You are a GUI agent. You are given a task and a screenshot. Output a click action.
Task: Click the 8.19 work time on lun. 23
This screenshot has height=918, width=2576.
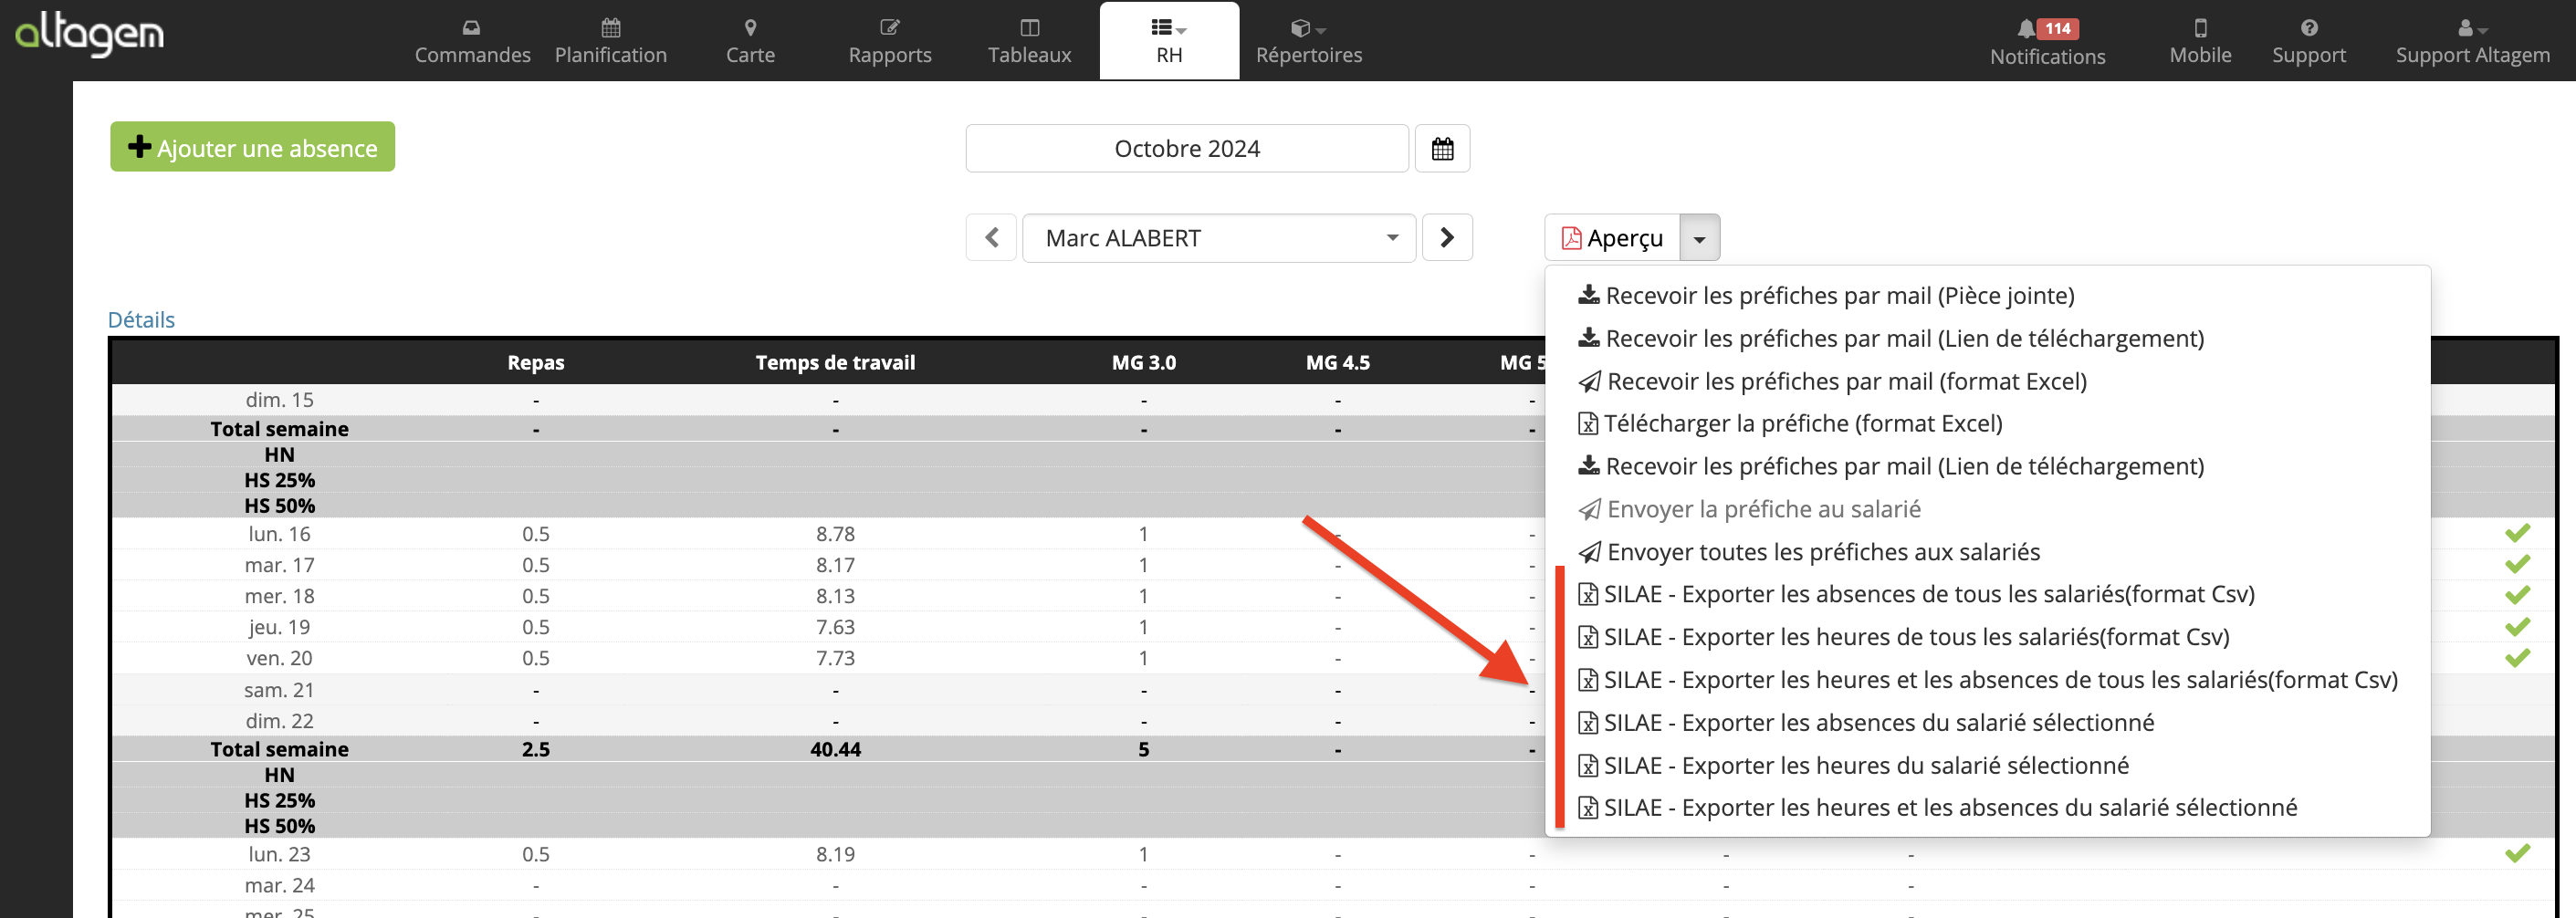tap(835, 854)
